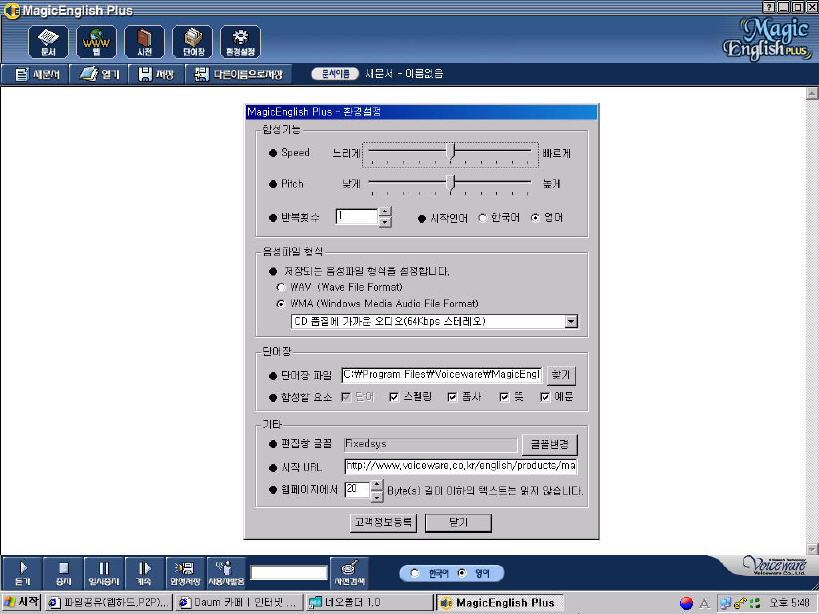The width and height of the screenshot is (819, 614).
Task: Click the 단어장 파일 path field
Action: coord(442,375)
